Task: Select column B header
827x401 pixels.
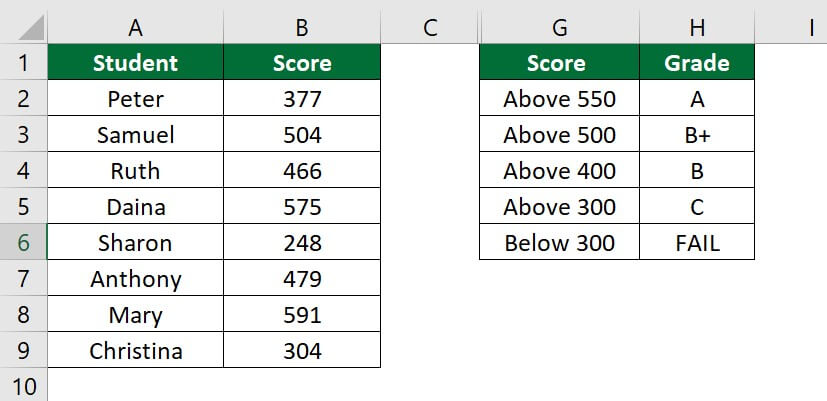Action: [302, 28]
